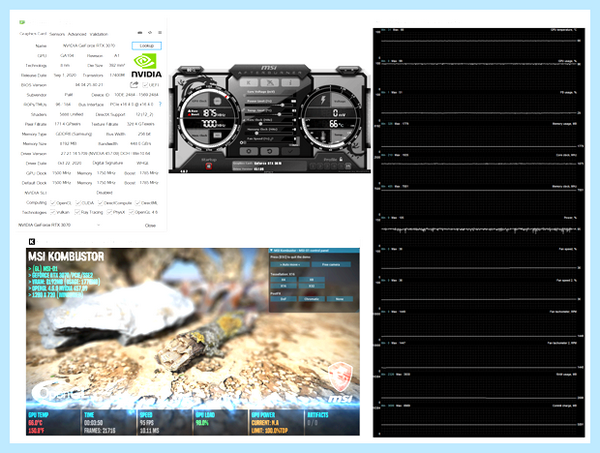Click the Lookup button in GPU-Z
Viewport: 600px width, 453px height.
pyautogui.click(x=147, y=46)
